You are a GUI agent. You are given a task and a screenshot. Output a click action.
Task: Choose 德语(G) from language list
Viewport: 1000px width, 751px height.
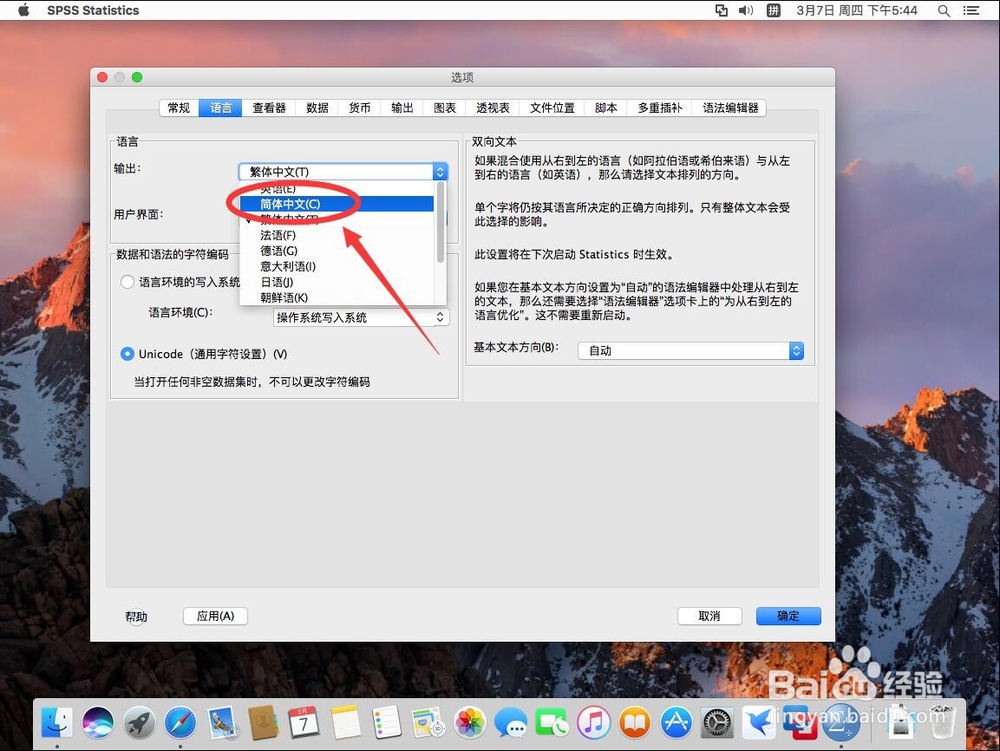pyautogui.click(x=337, y=251)
